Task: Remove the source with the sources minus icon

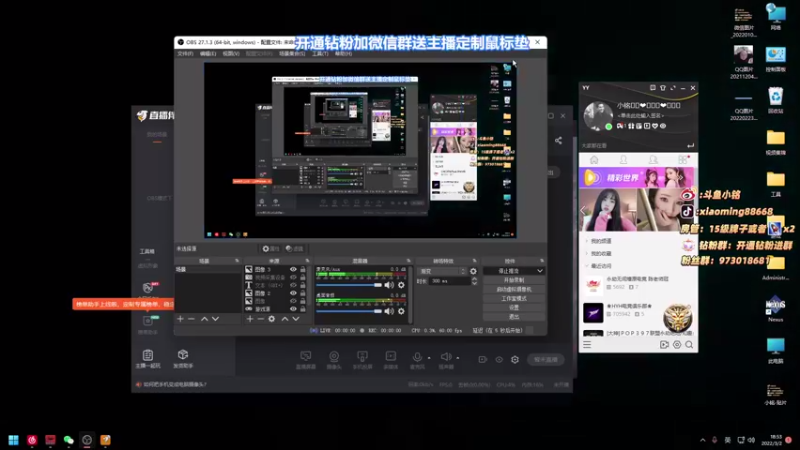Action: (260, 319)
